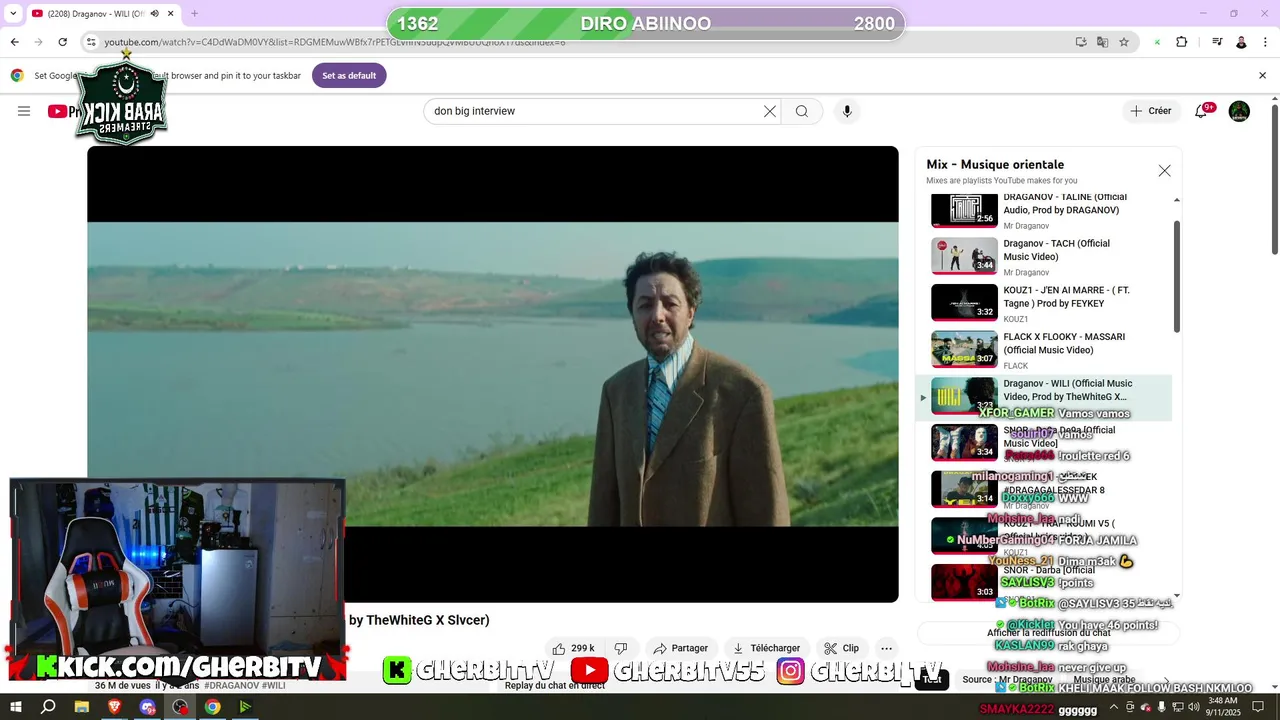
Task: Install or cast icon in address bar
Action: [x=1081, y=42]
